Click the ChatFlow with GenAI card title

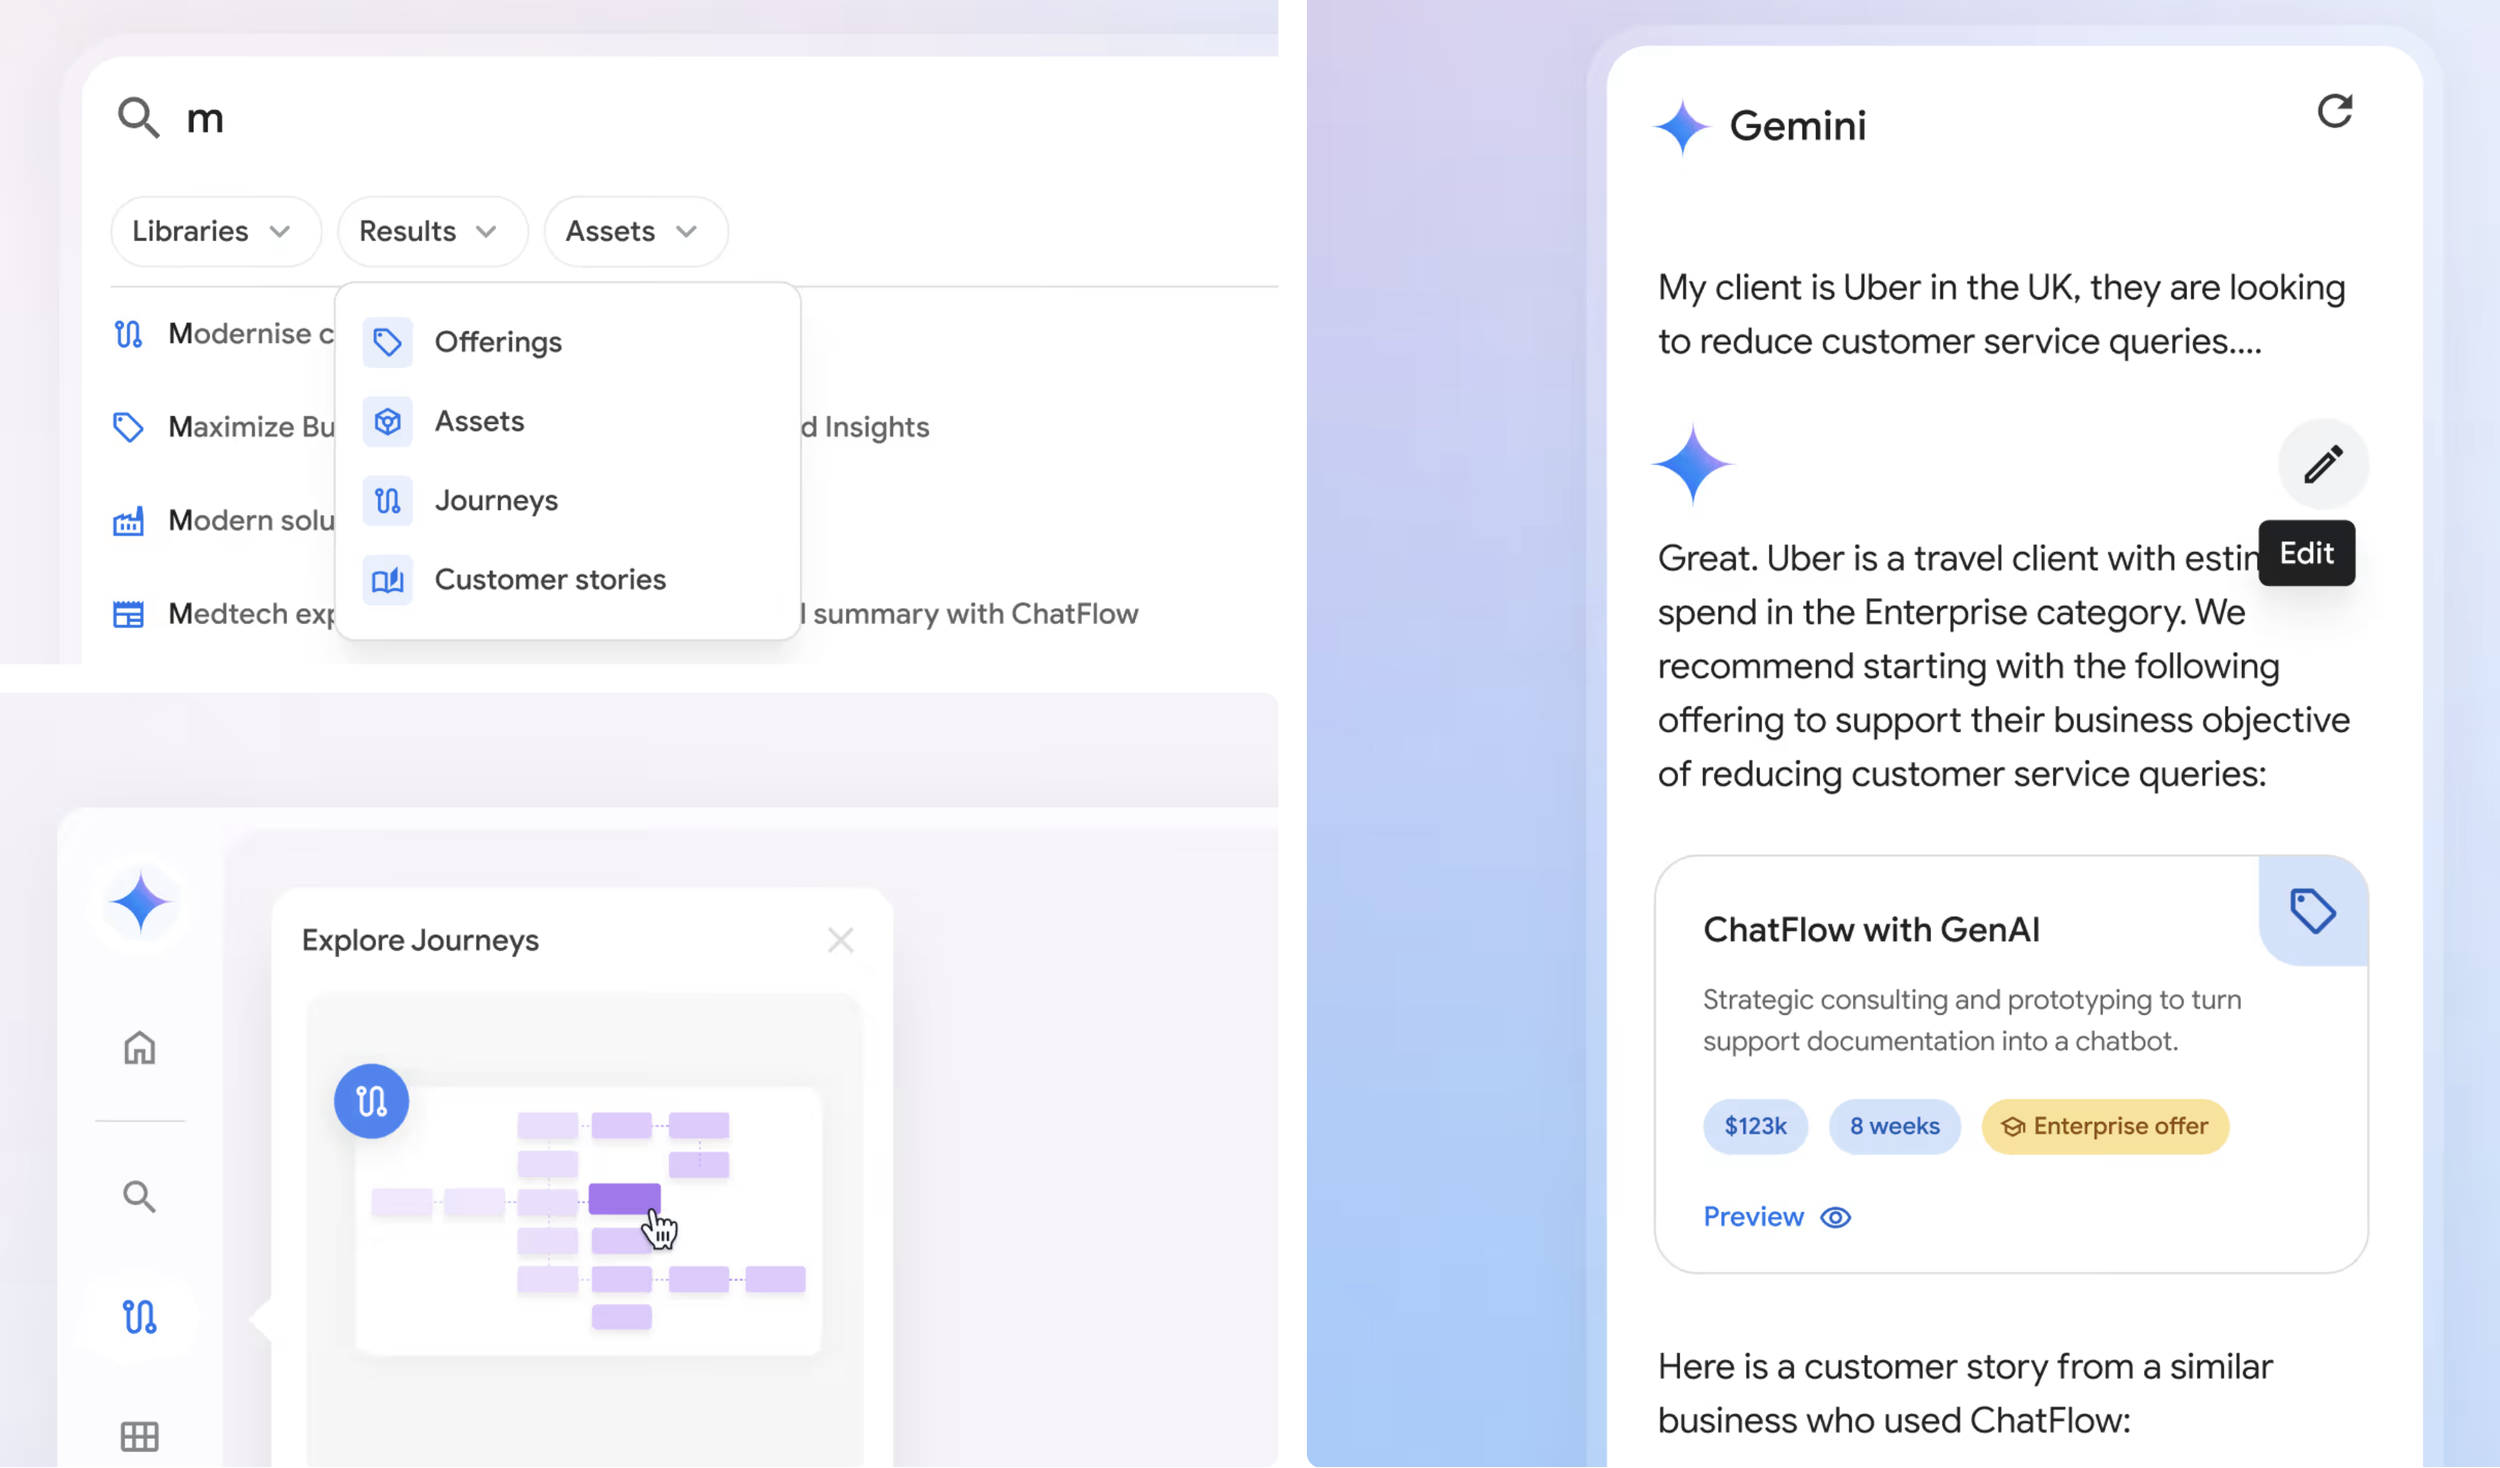(x=1871, y=929)
